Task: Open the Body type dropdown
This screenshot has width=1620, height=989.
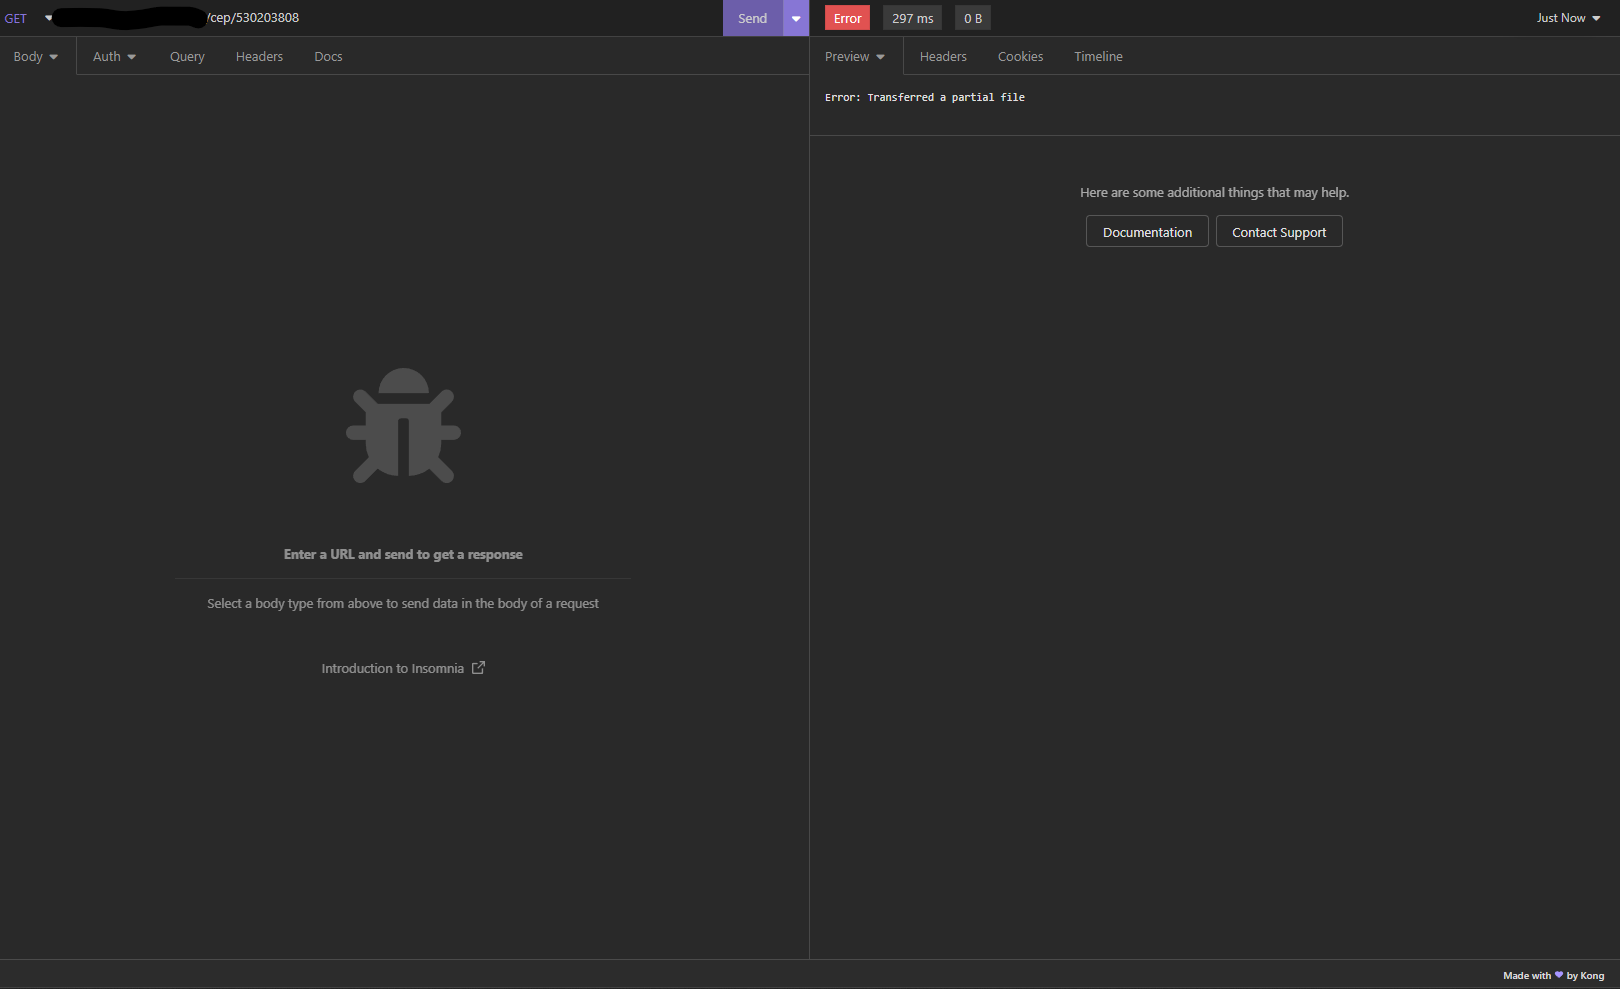Action: [35, 56]
